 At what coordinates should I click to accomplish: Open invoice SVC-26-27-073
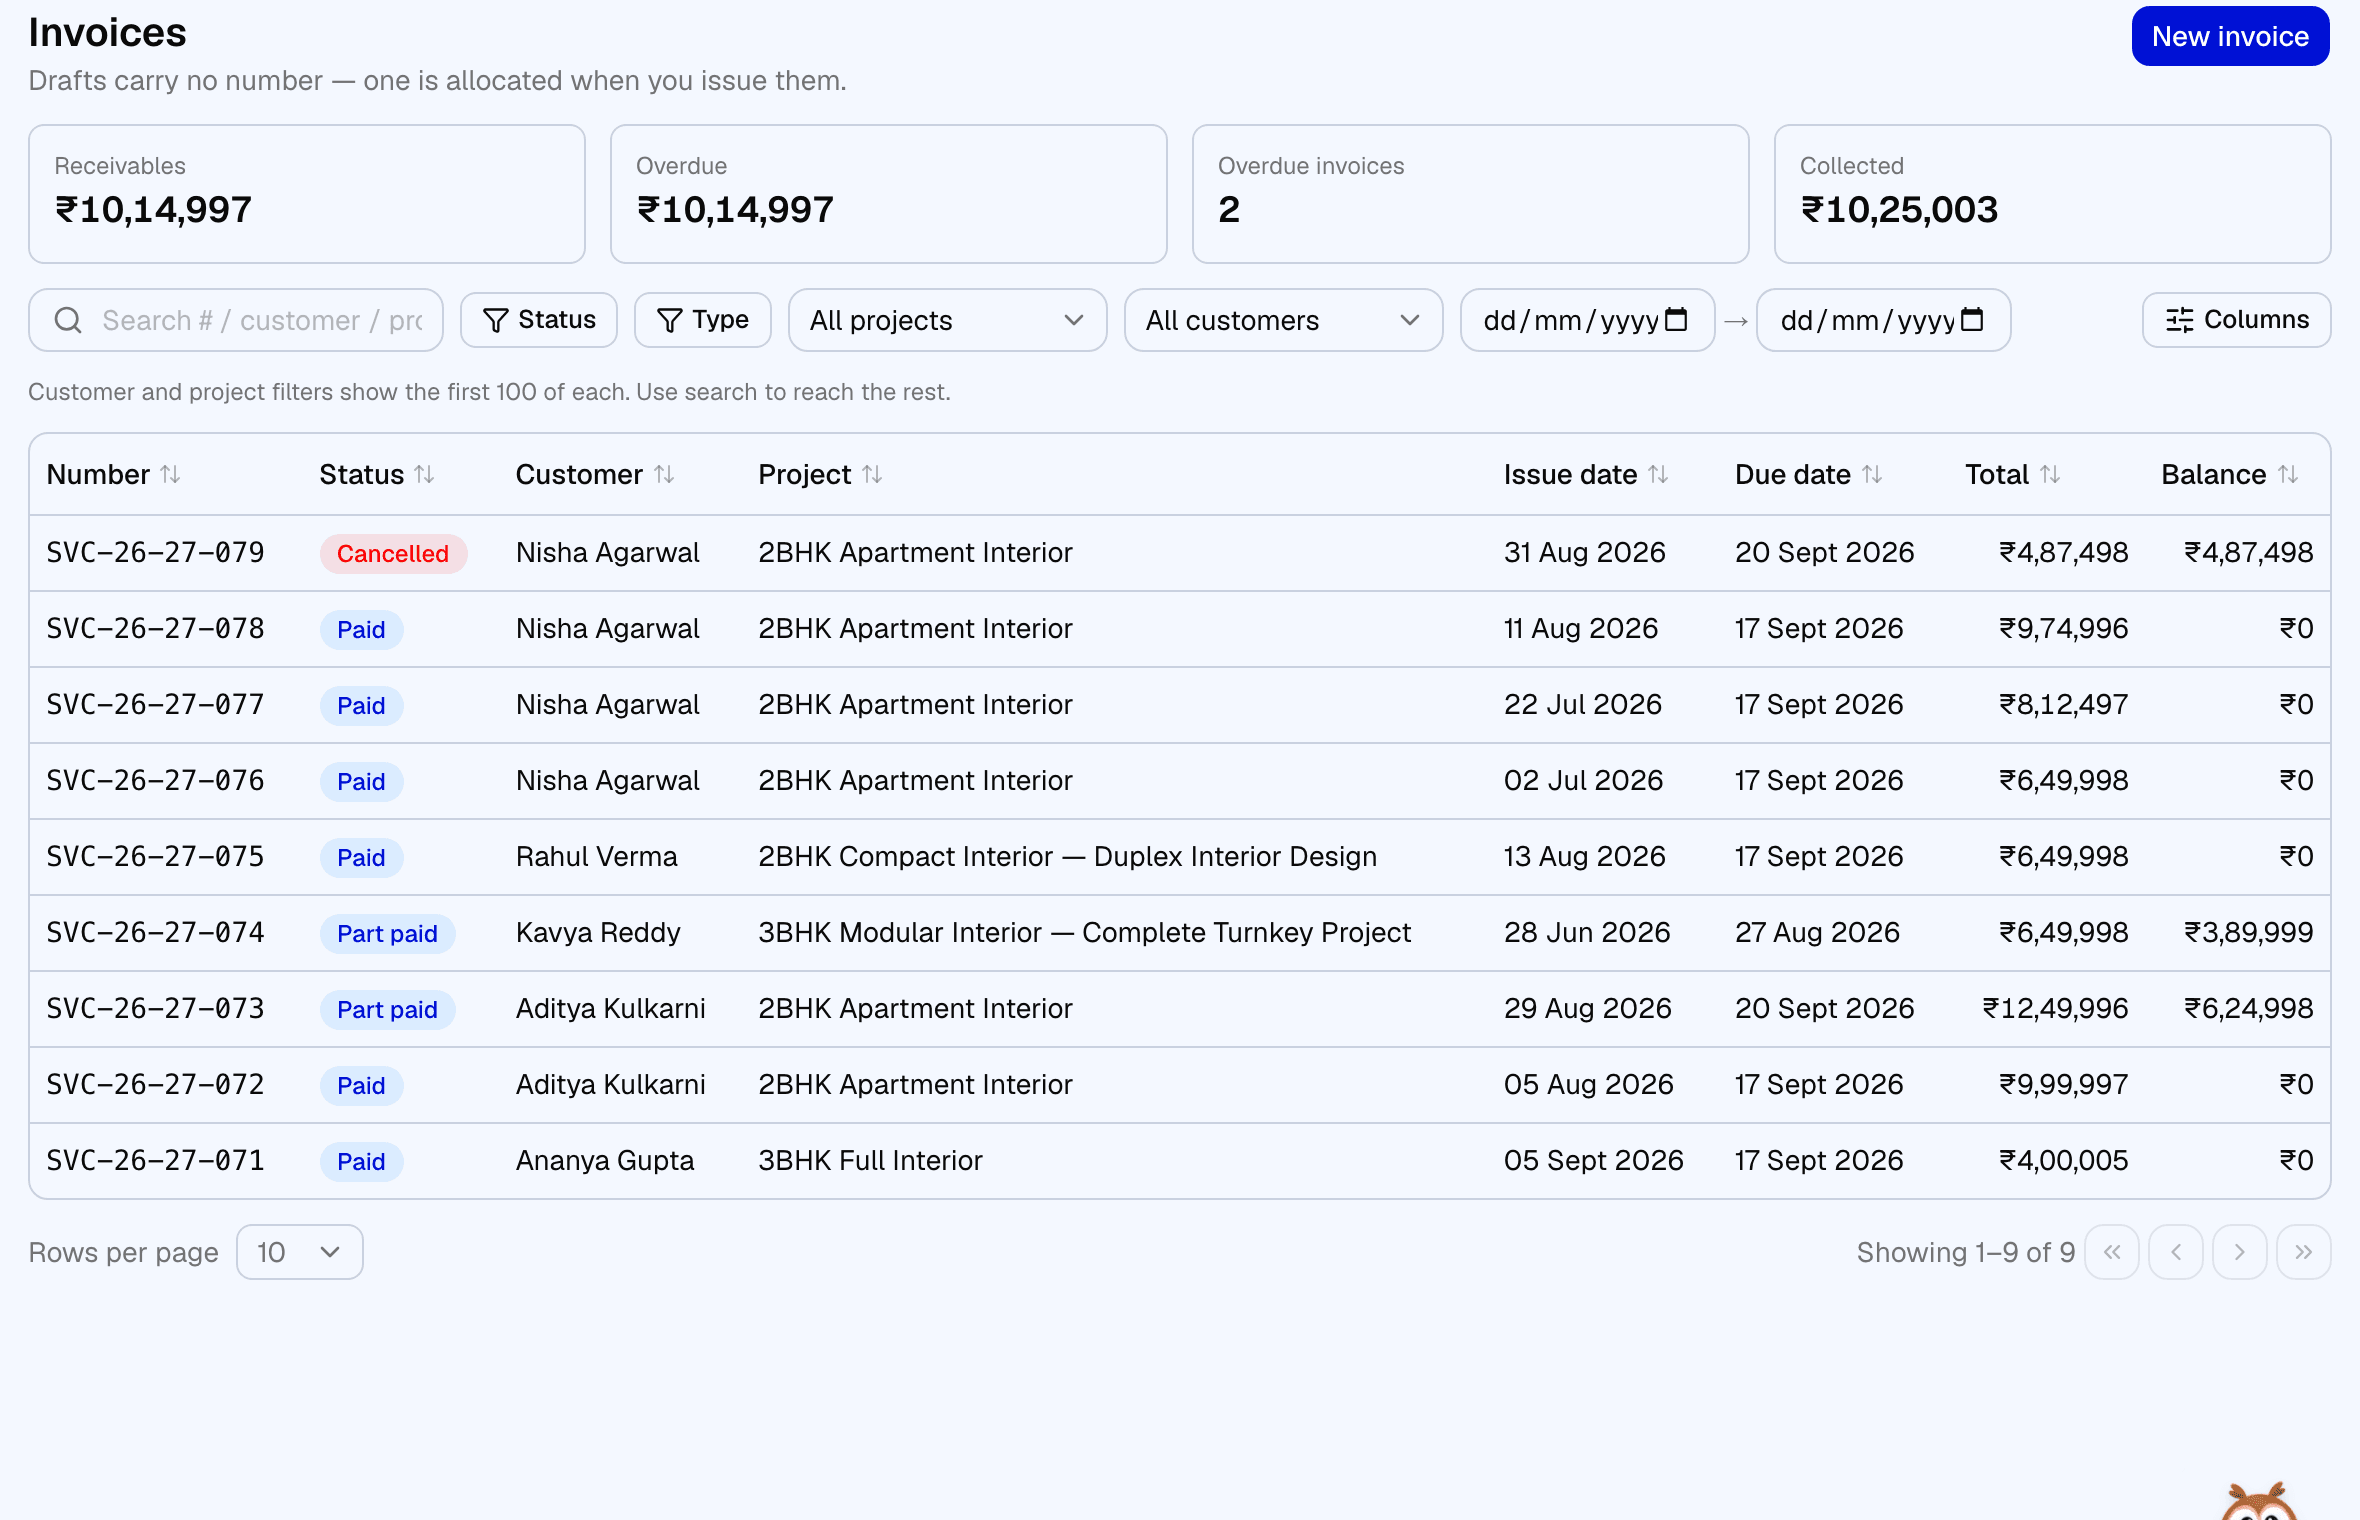click(155, 1008)
